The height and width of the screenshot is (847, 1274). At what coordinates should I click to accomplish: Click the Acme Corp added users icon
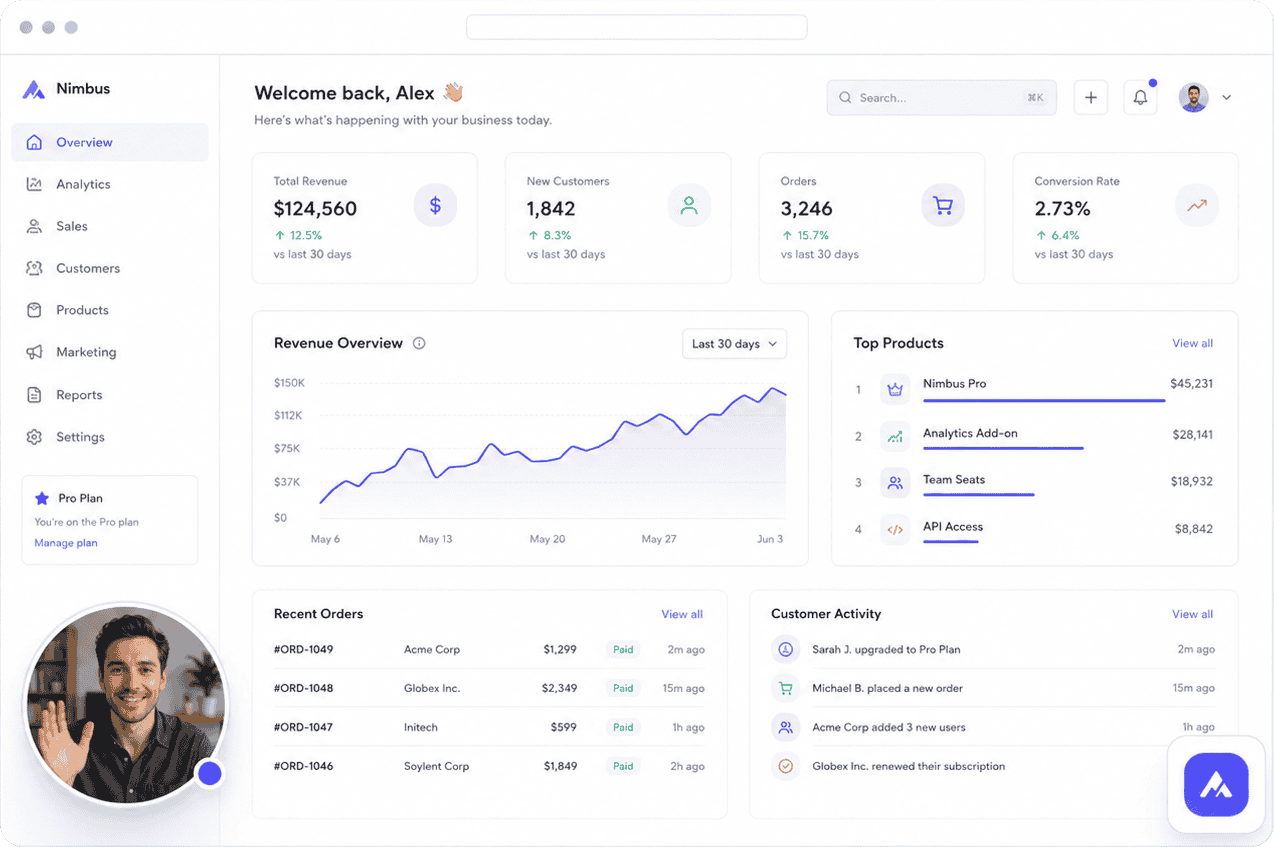pos(786,727)
